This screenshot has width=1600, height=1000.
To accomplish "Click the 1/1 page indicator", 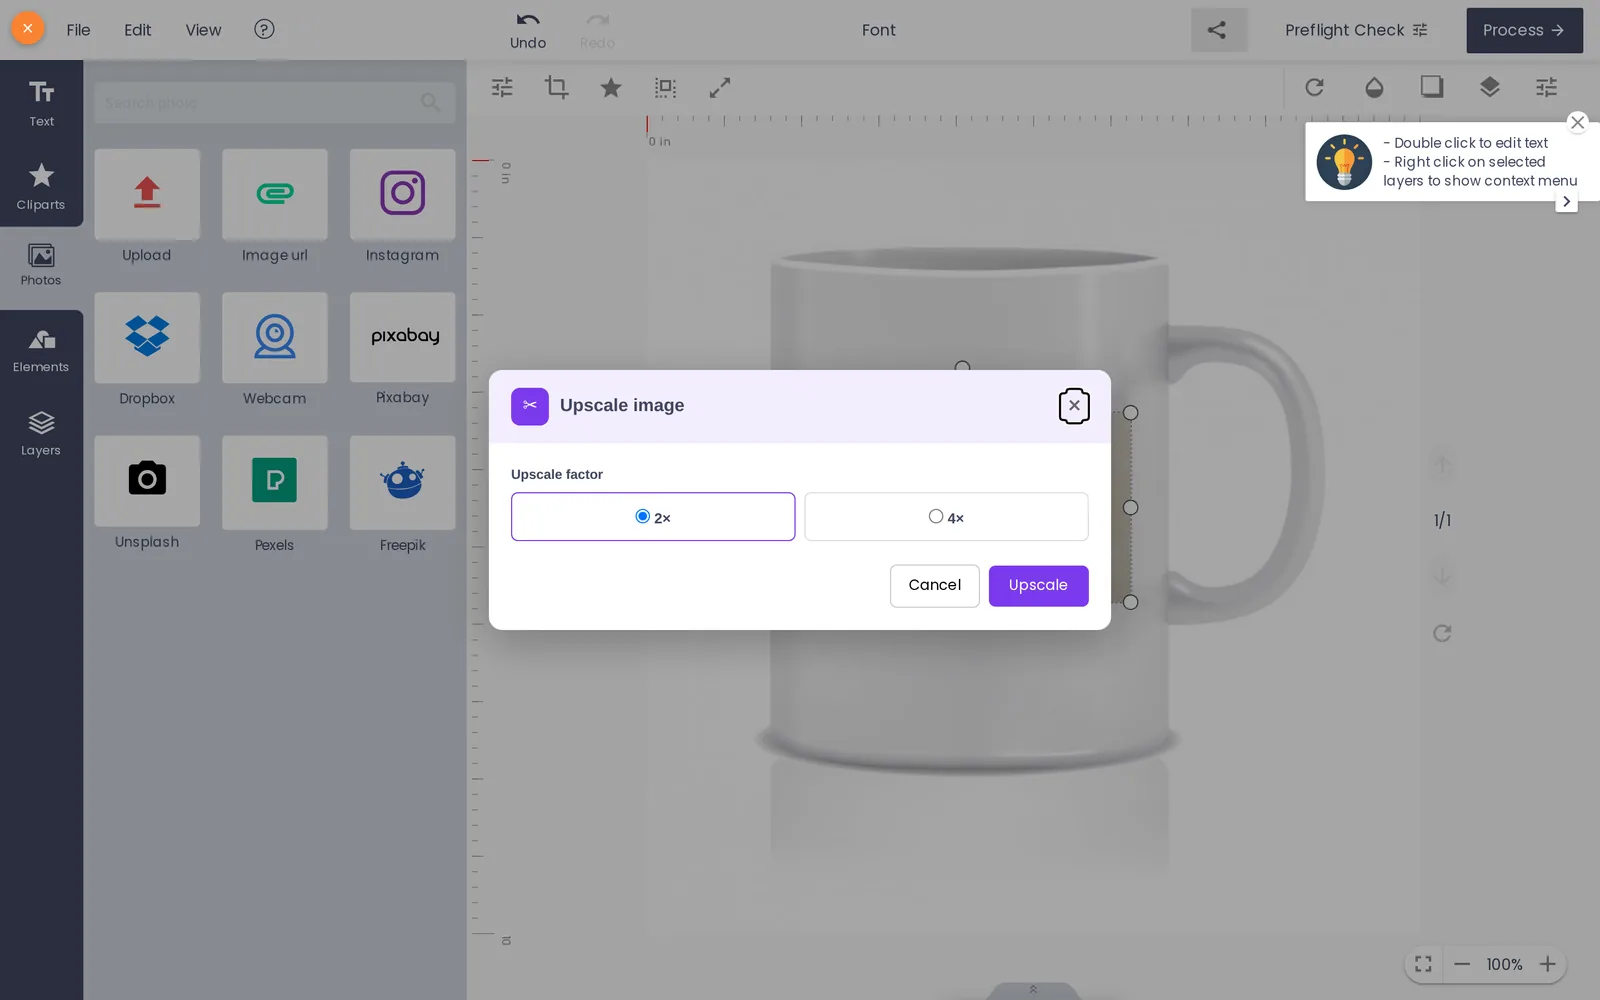I will pos(1442,520).
